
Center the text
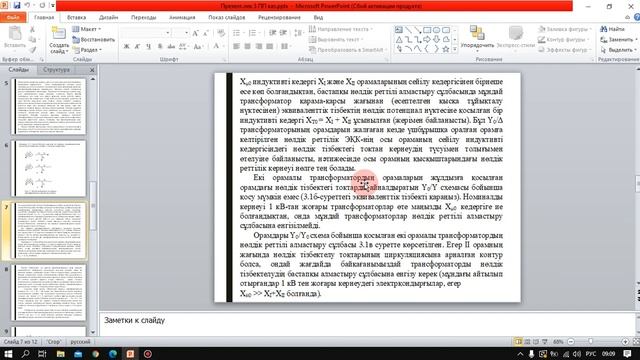[247, 47]
